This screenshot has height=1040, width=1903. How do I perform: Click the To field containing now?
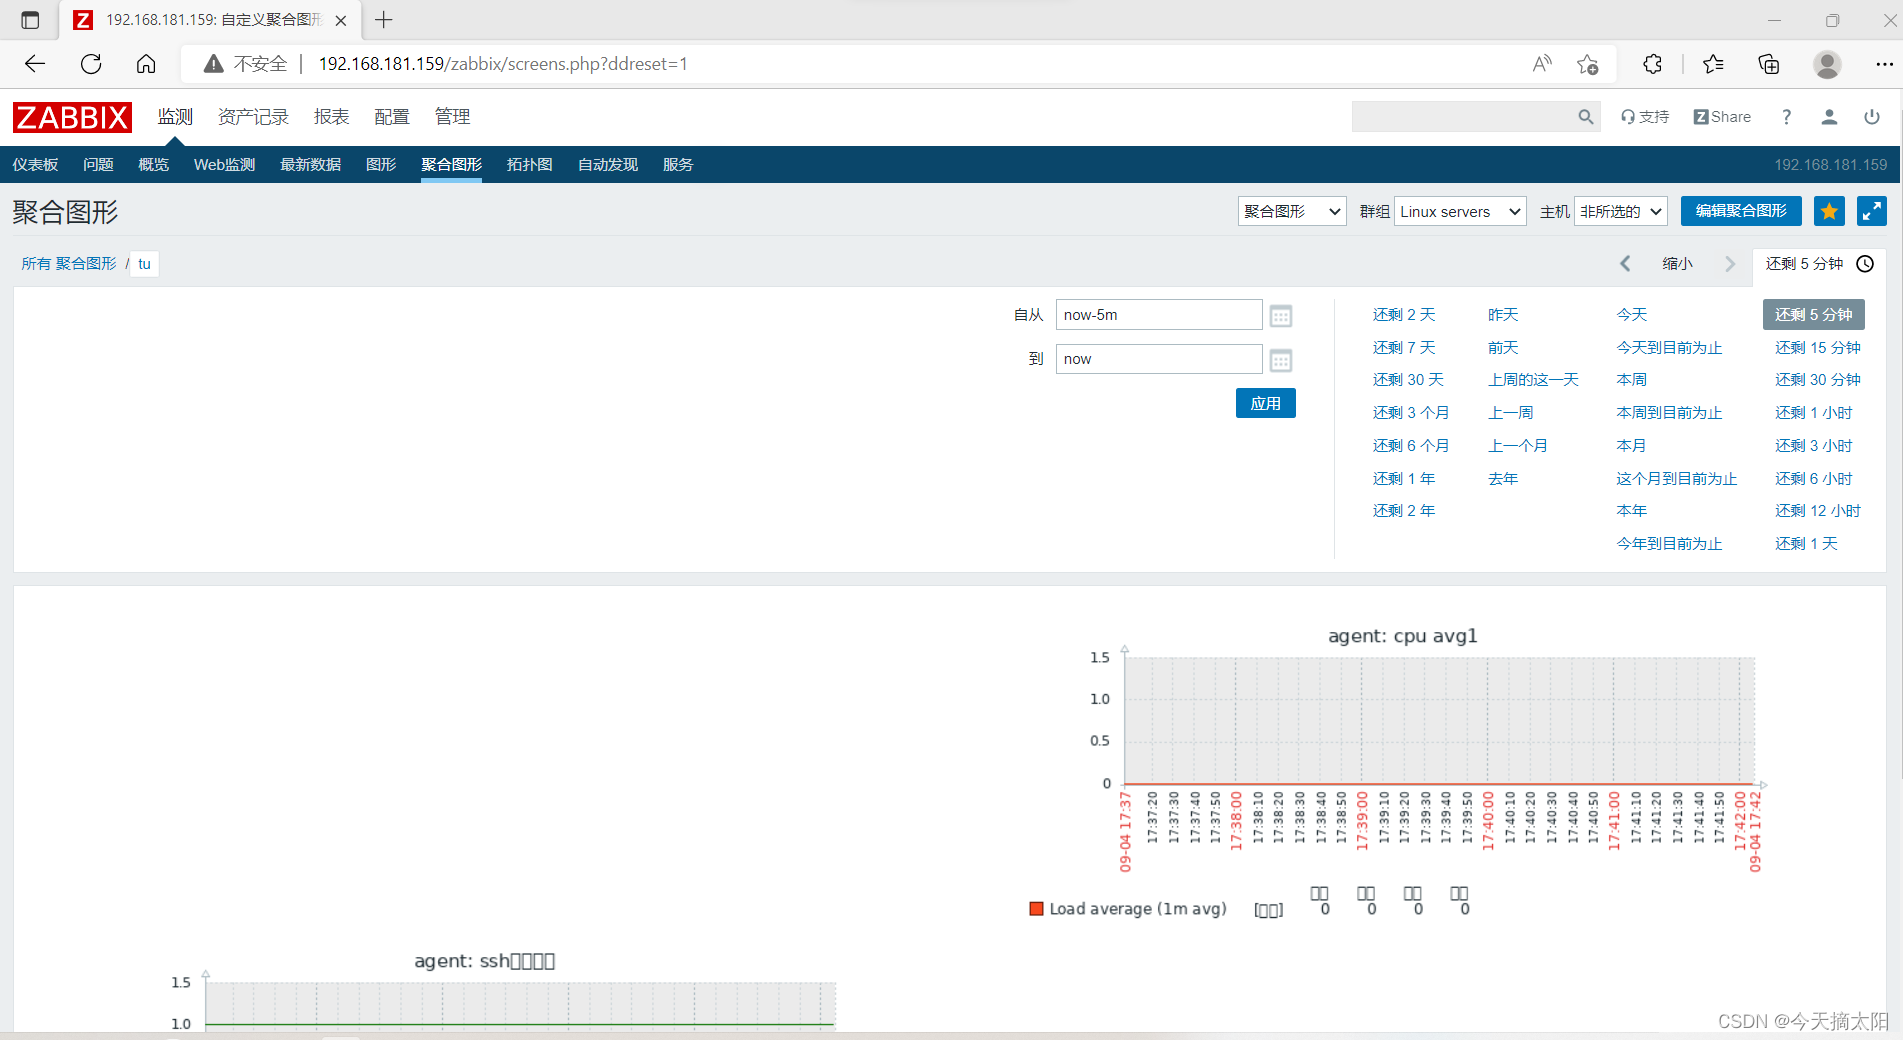[x=1159, y=359]
